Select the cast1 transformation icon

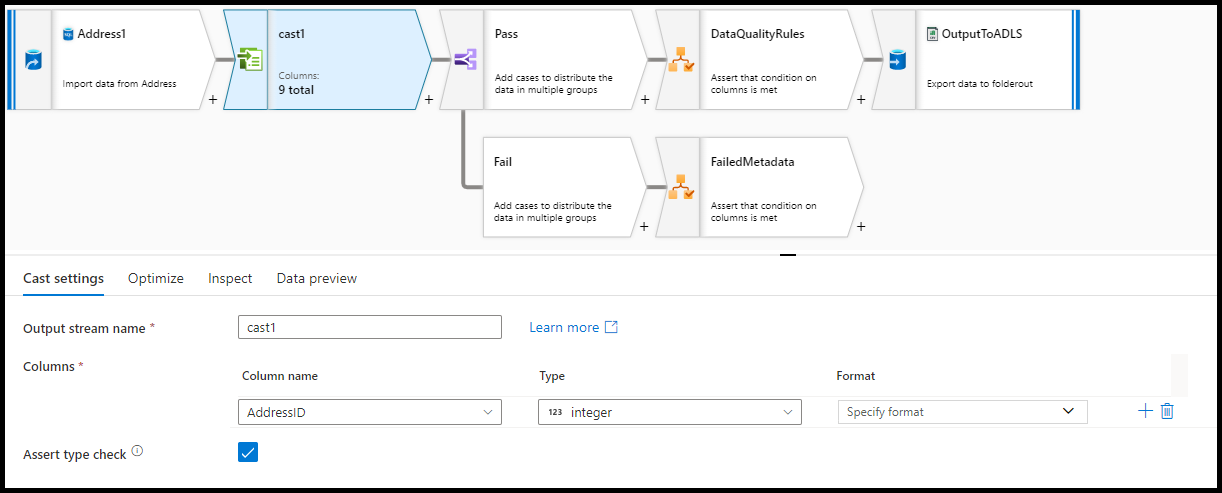coord(249,60)
